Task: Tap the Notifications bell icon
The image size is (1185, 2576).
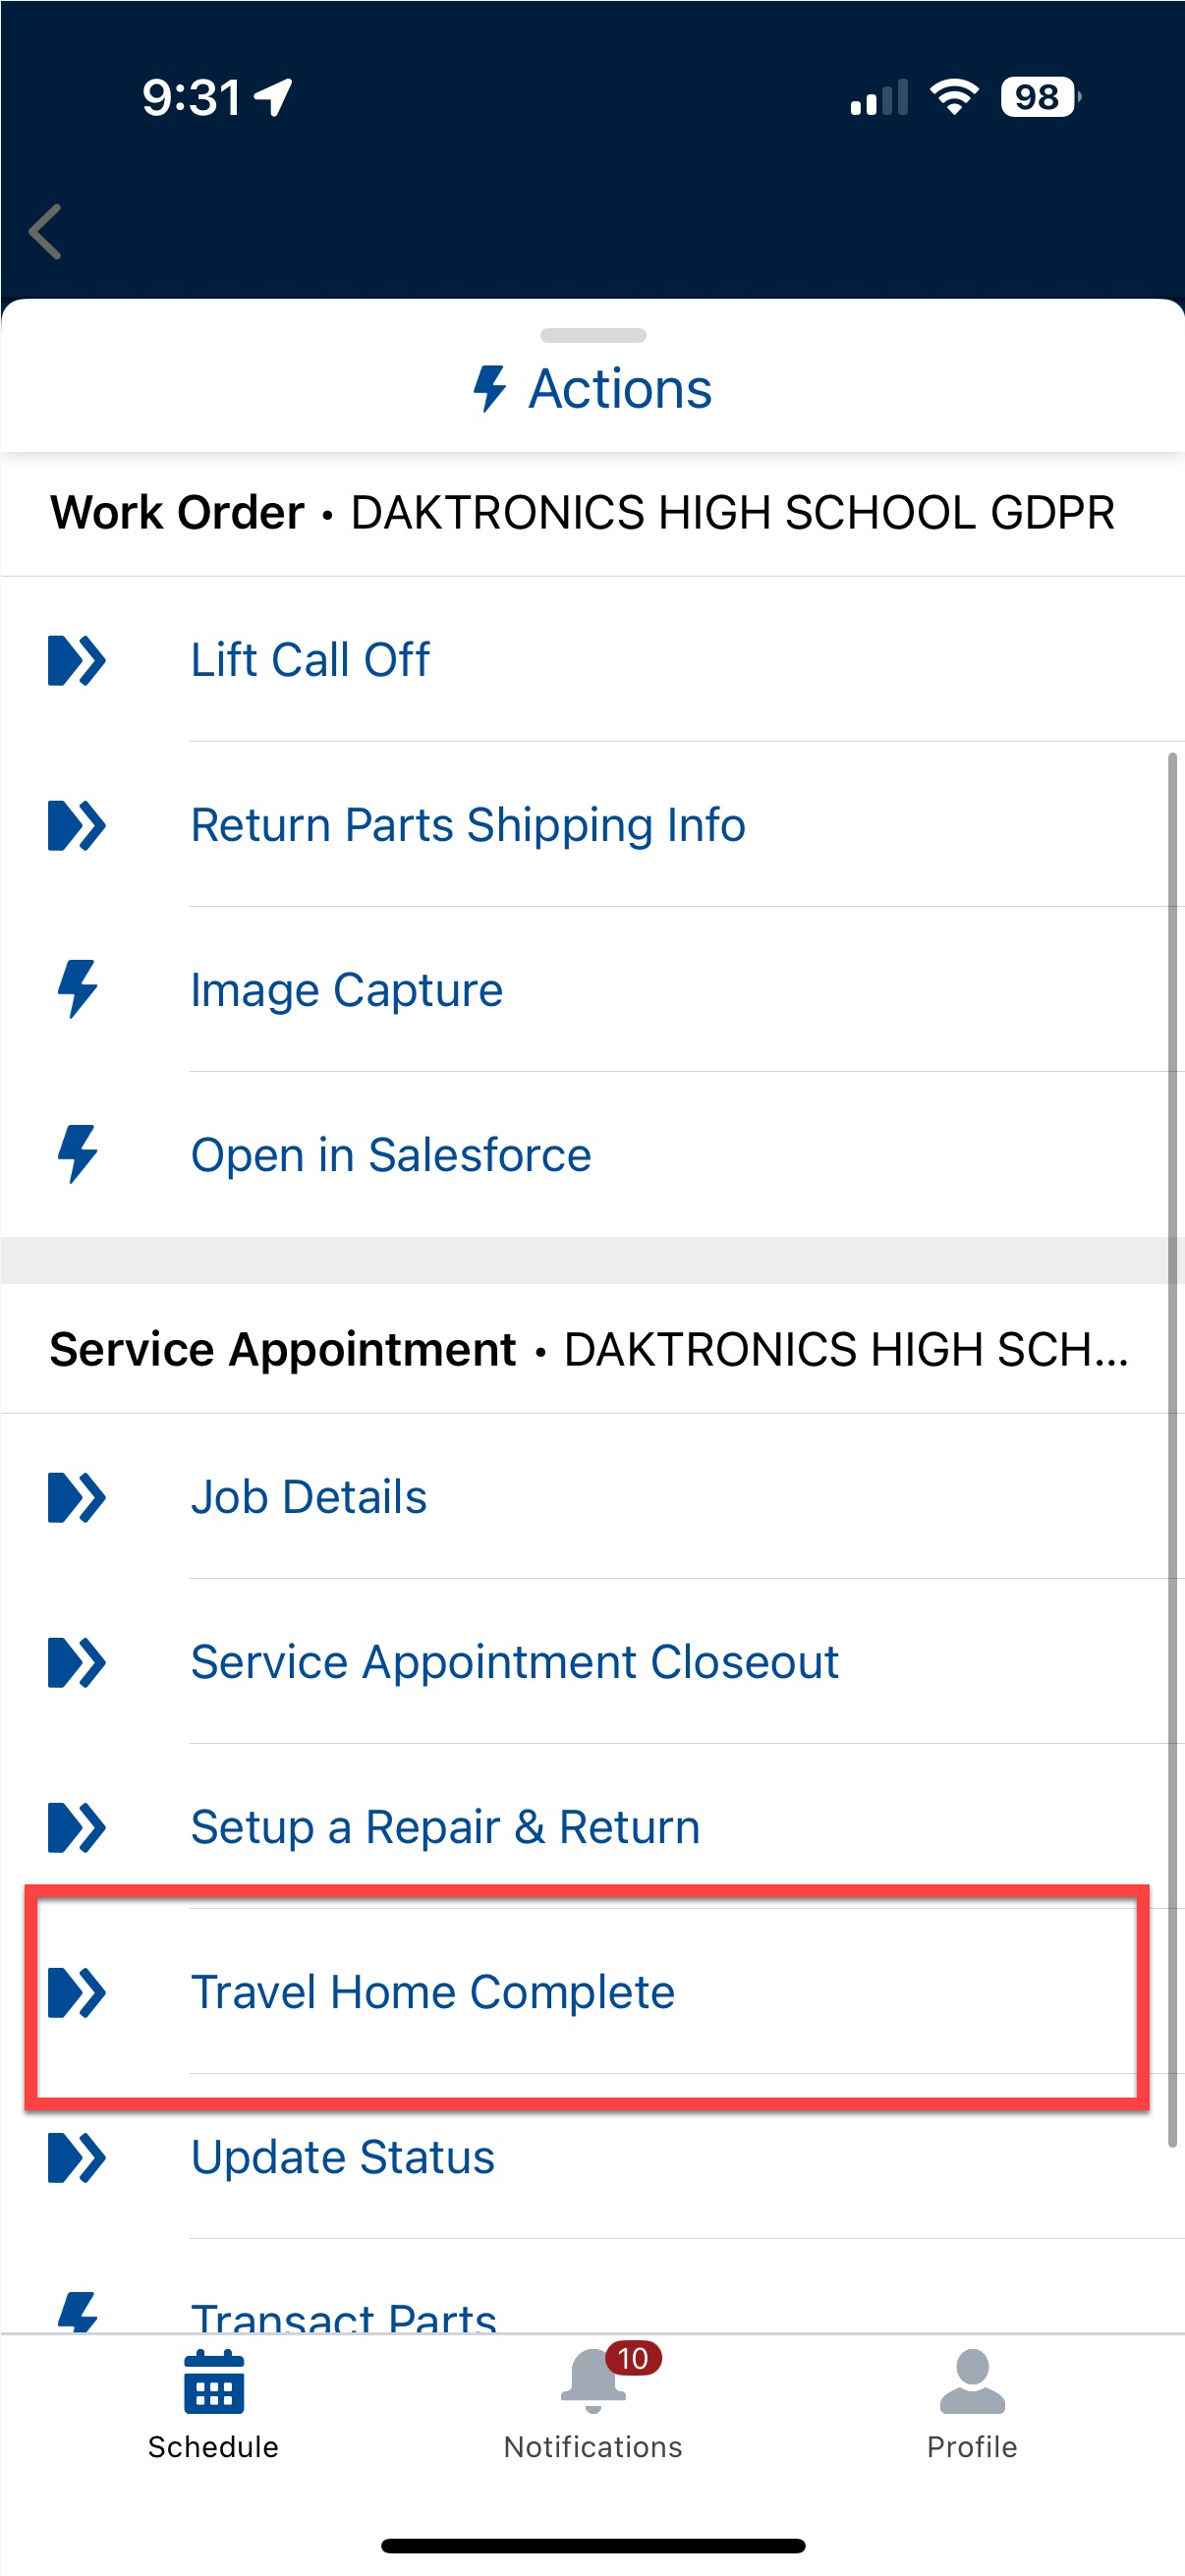Action: coord(593,2380)
